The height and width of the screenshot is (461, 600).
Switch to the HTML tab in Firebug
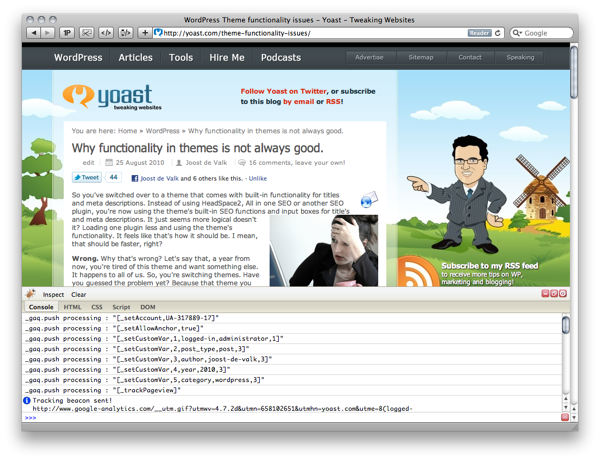coord(72,307)
